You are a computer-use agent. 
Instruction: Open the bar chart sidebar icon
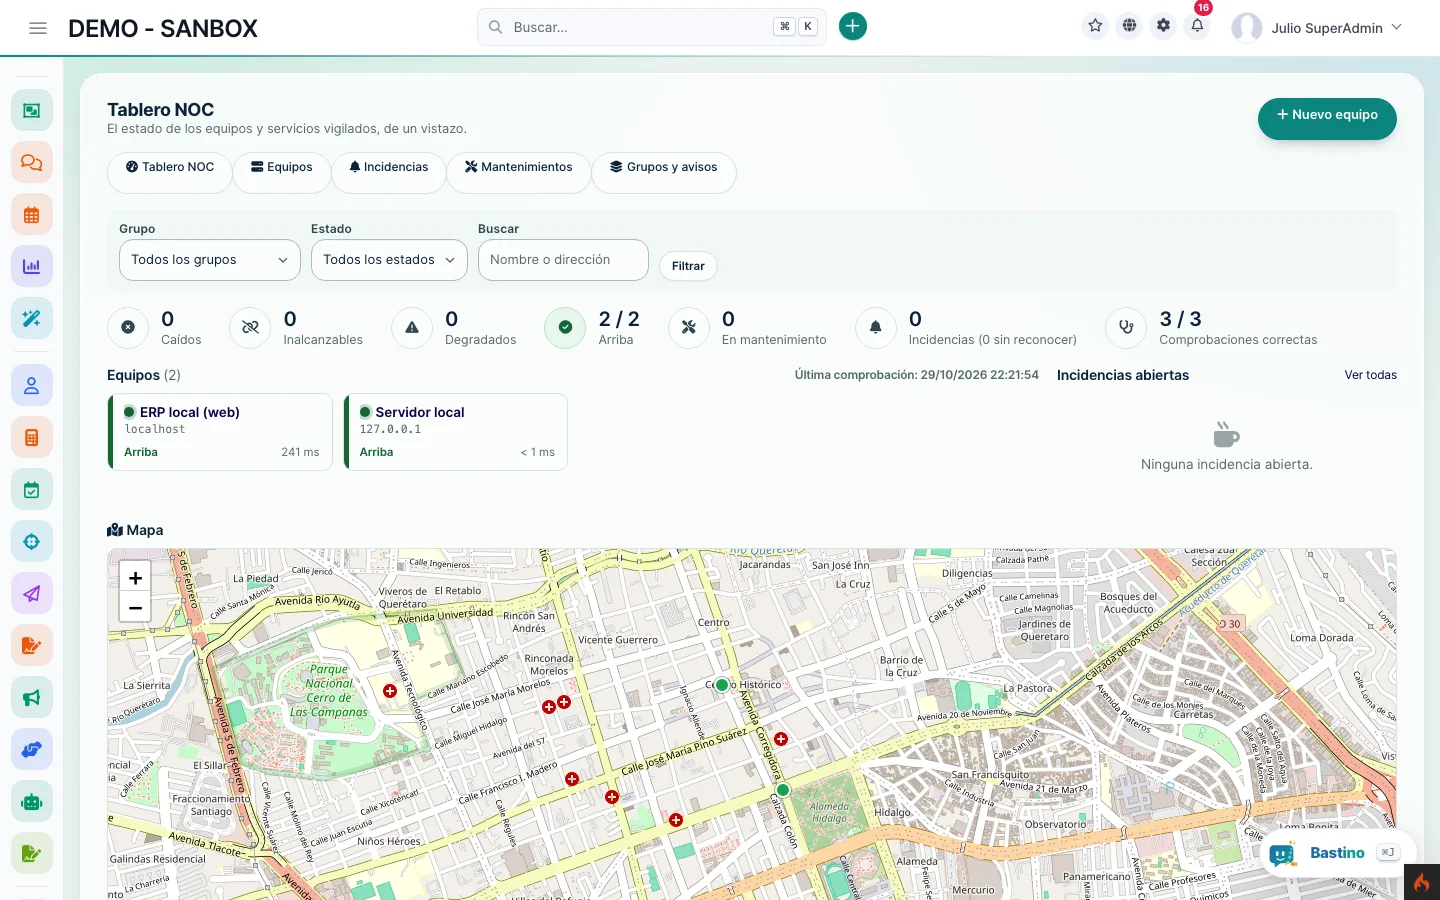pos(32,266)
